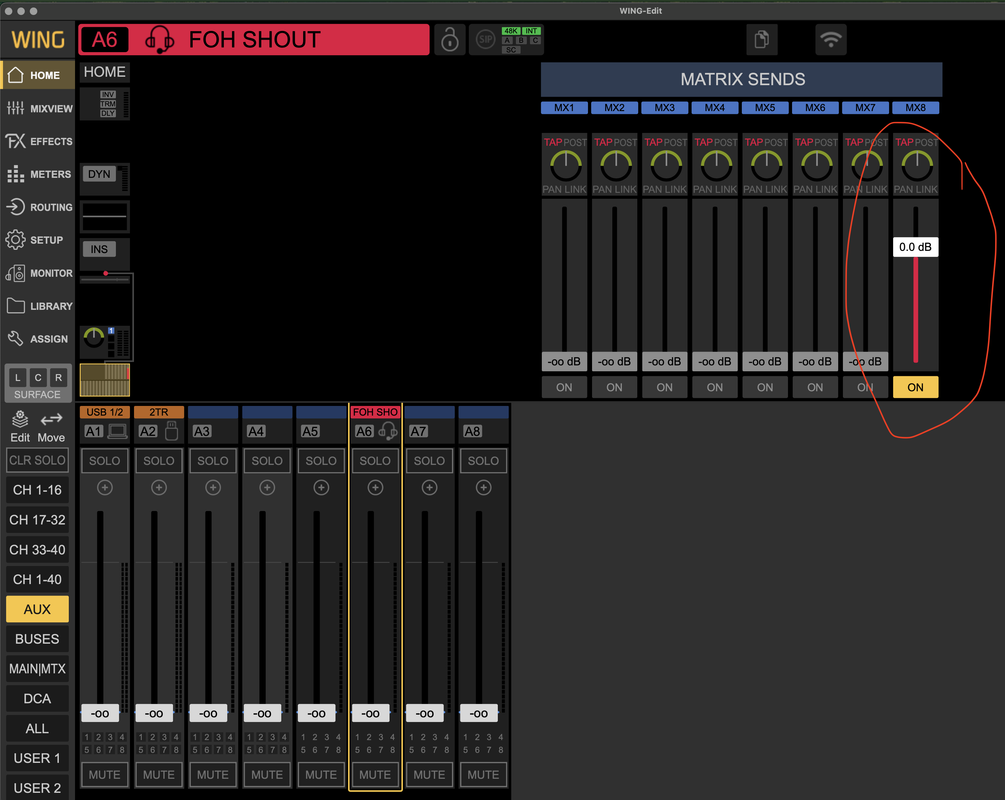Click the A1 channel fader handle
The image size is (1005, 800).
coord(100,713)
